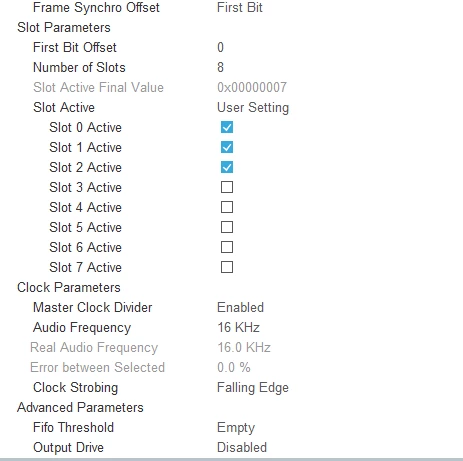Open the Clock Strobing Falling Edge dropdown
The image size is (463, 461).
(253, 388)
